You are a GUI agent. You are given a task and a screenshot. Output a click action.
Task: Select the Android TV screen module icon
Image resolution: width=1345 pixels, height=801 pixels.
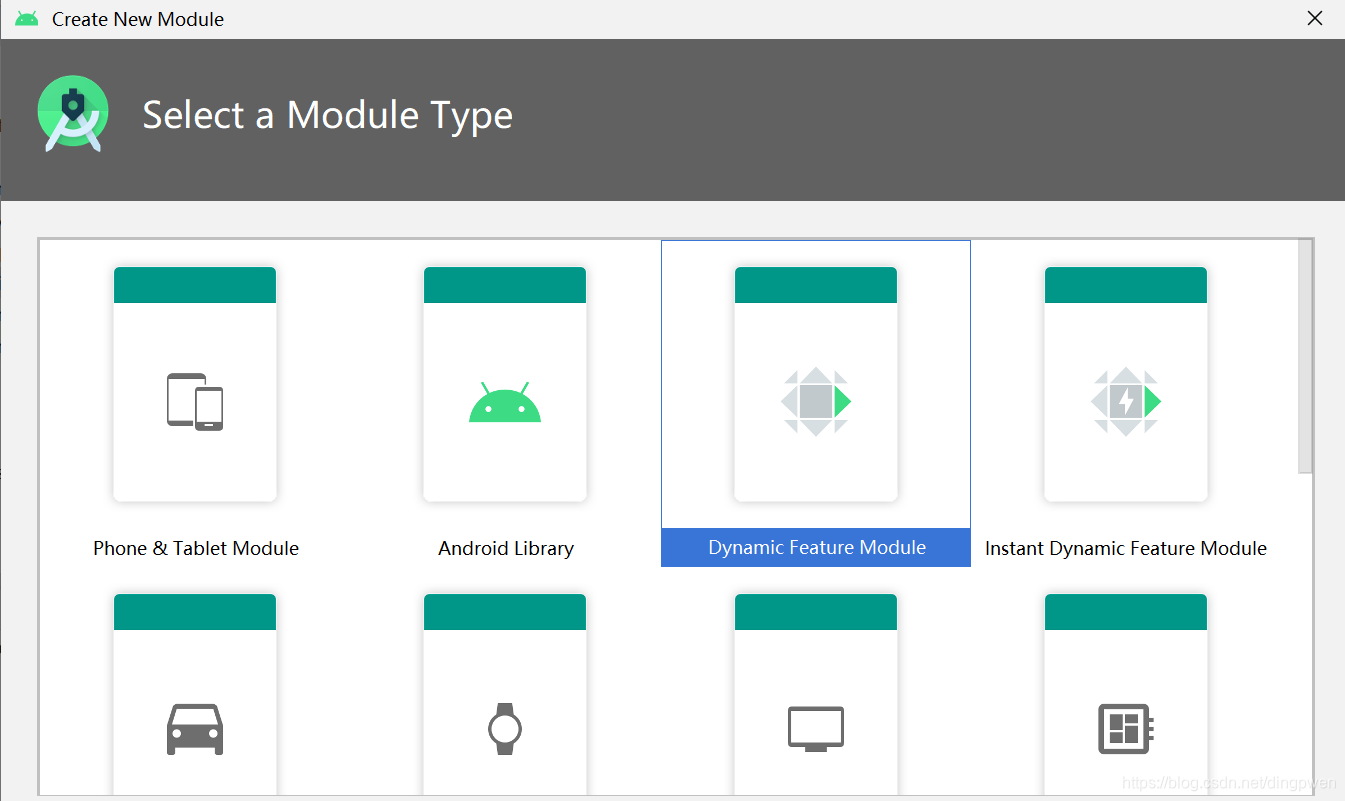816,729
